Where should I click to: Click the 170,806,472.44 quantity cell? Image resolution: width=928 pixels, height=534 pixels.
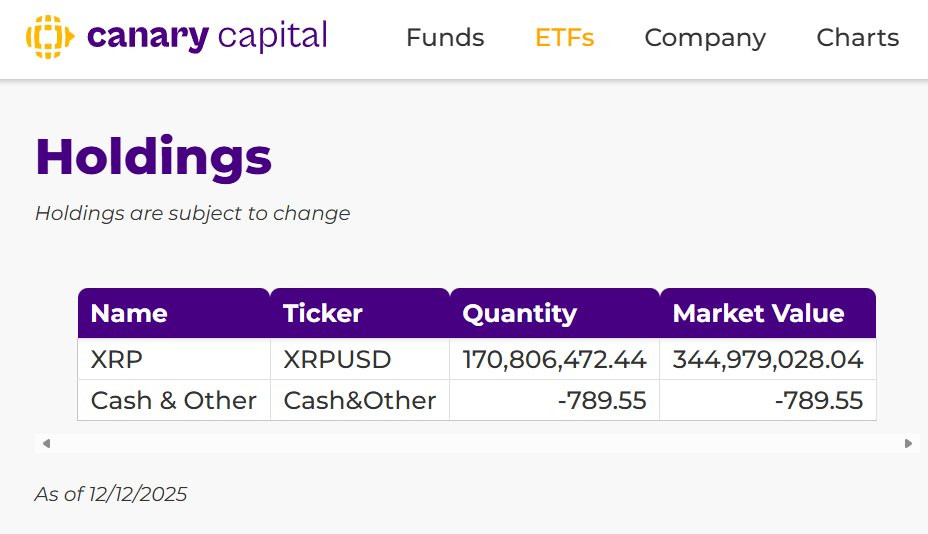[x=554, y=360]
